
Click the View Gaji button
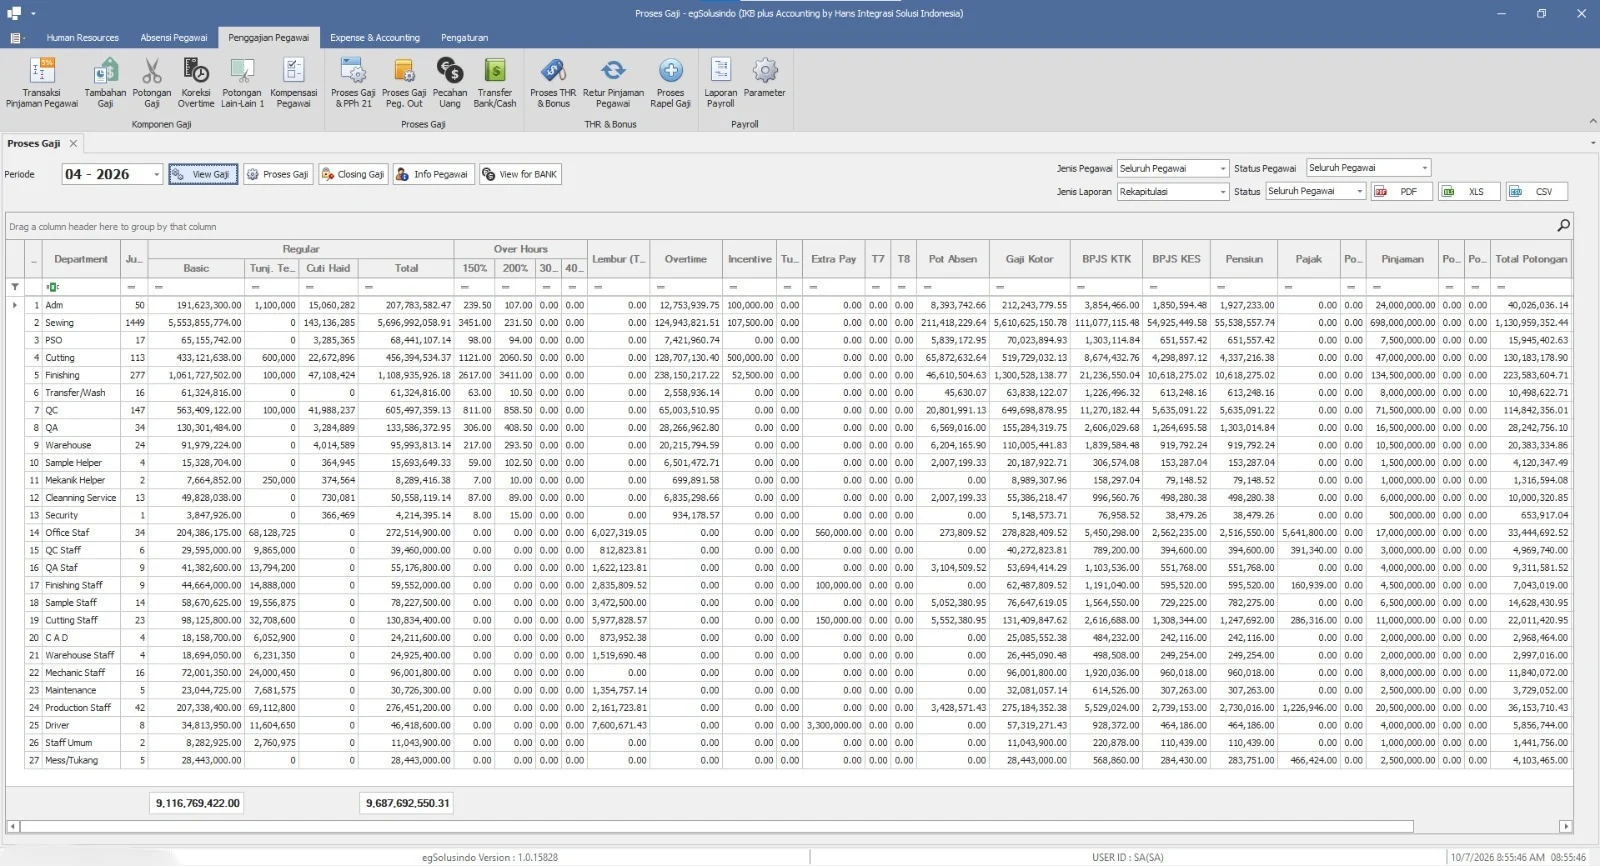tap(203, 174)
